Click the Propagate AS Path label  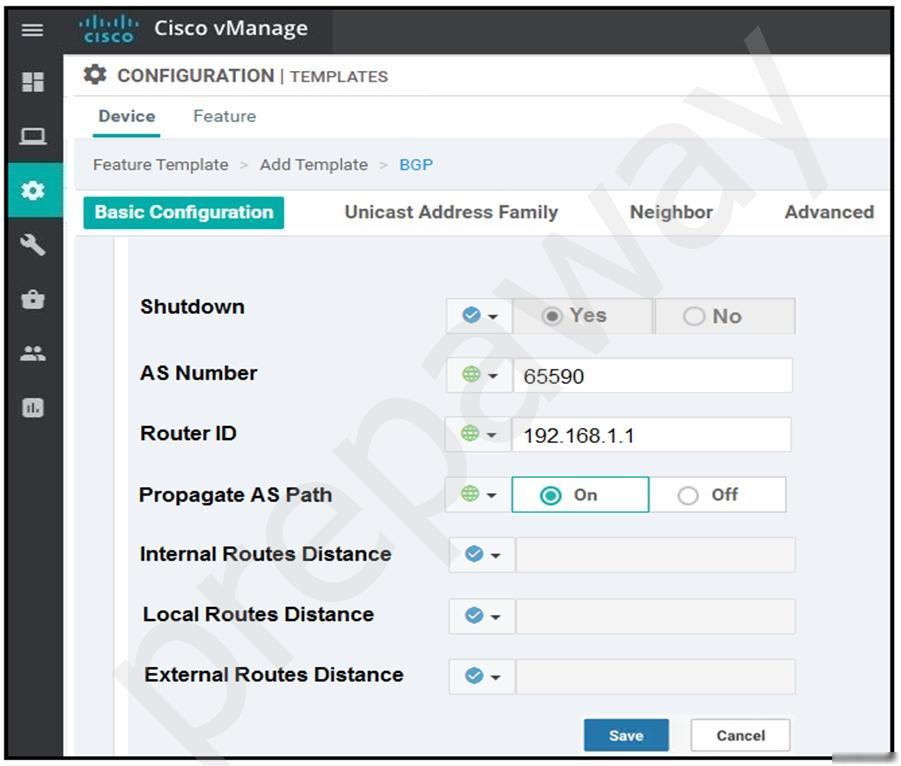pos(236,495)
